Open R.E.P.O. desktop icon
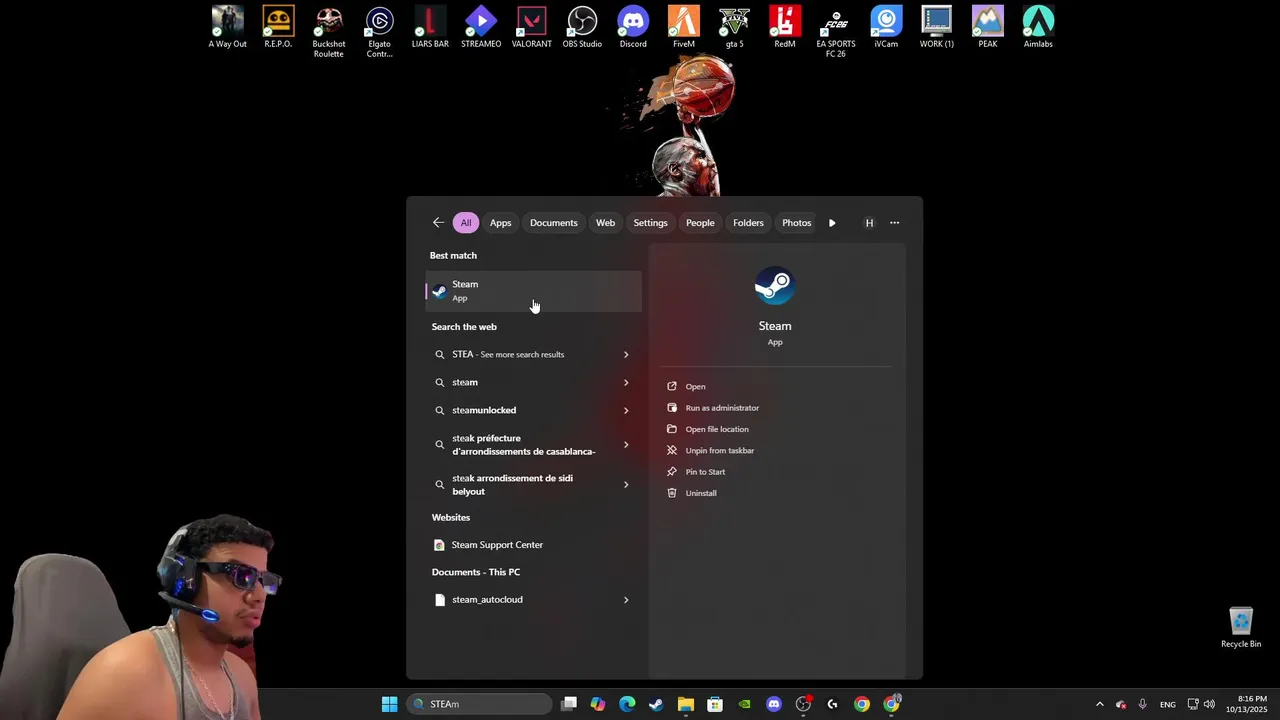 tap(278, 27)
